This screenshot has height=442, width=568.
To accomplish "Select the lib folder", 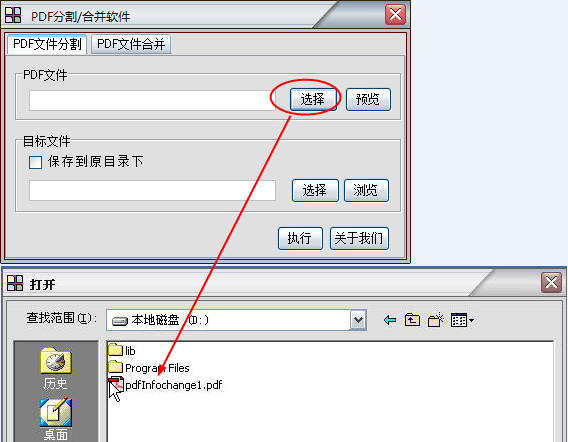I will (x=122, y=350).
